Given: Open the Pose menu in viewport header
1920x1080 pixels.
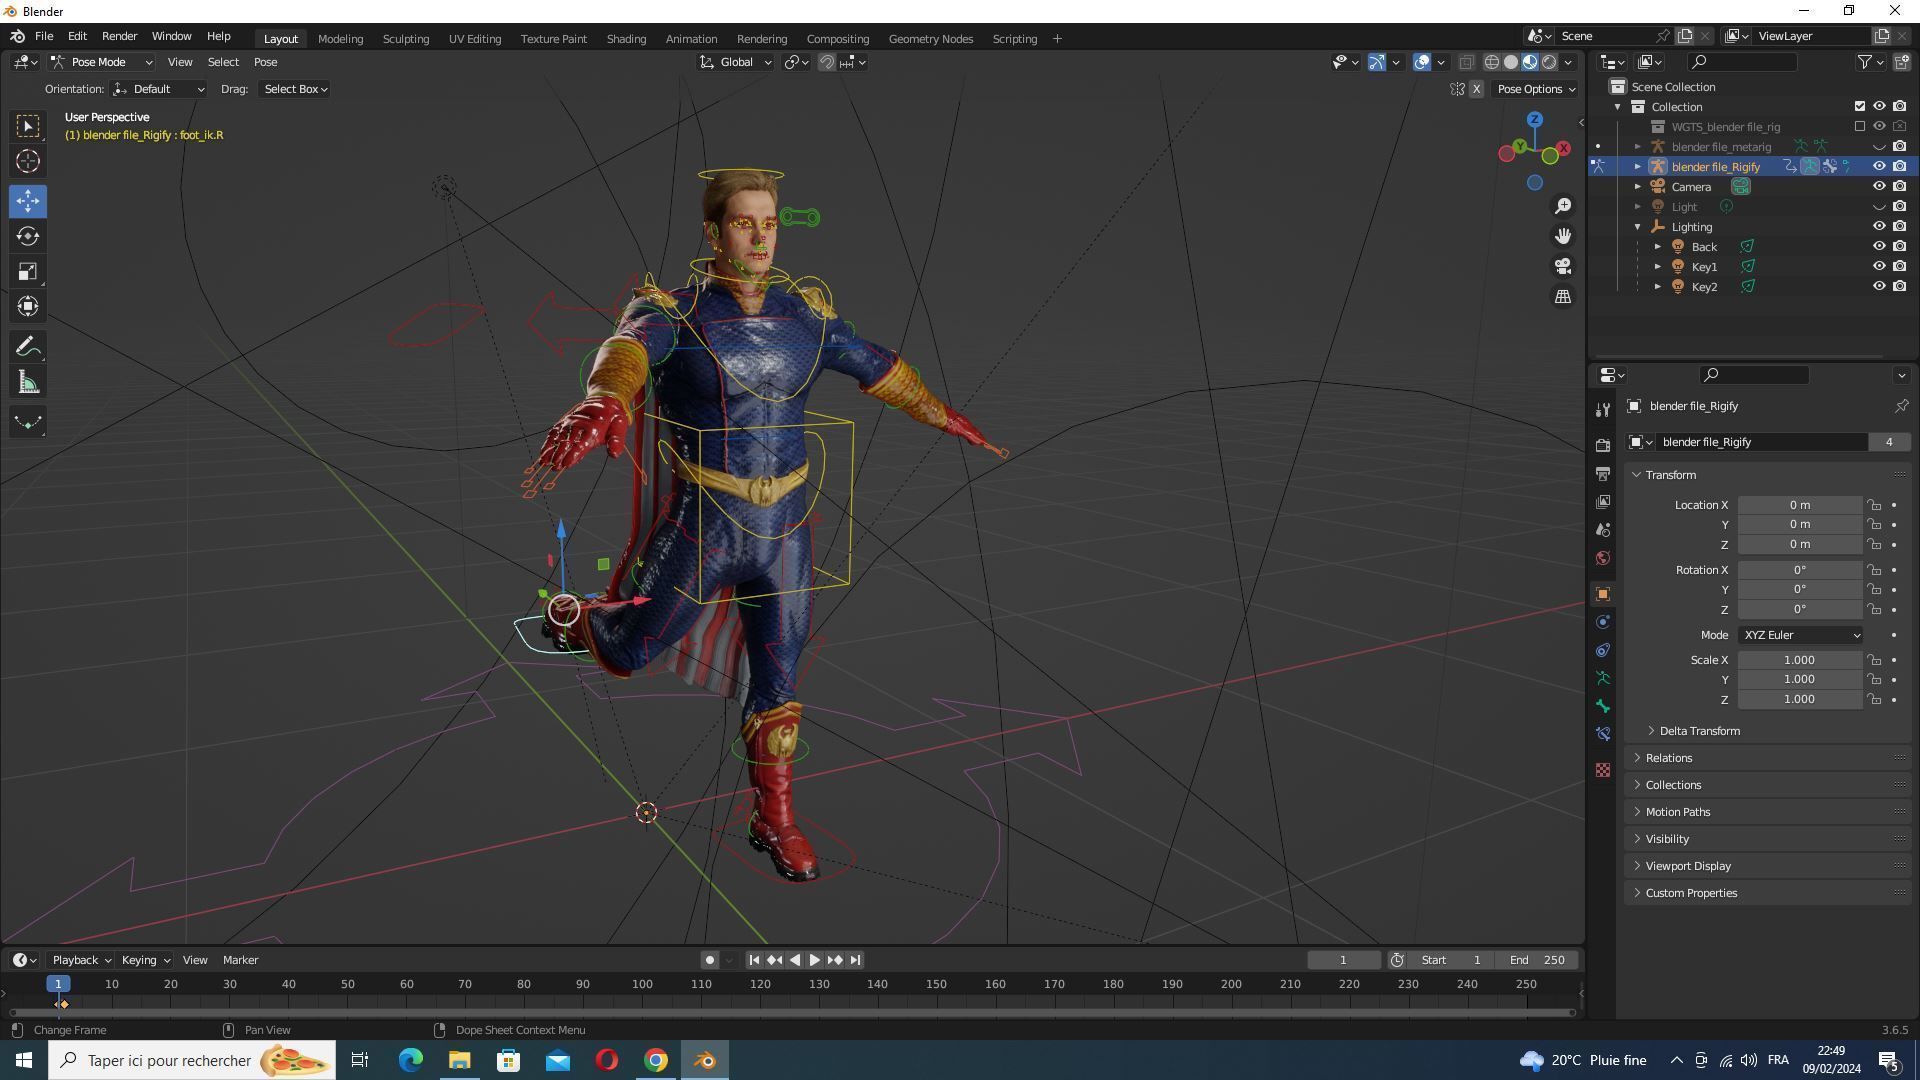Looking at the screenshot, I should pos(265,62).
